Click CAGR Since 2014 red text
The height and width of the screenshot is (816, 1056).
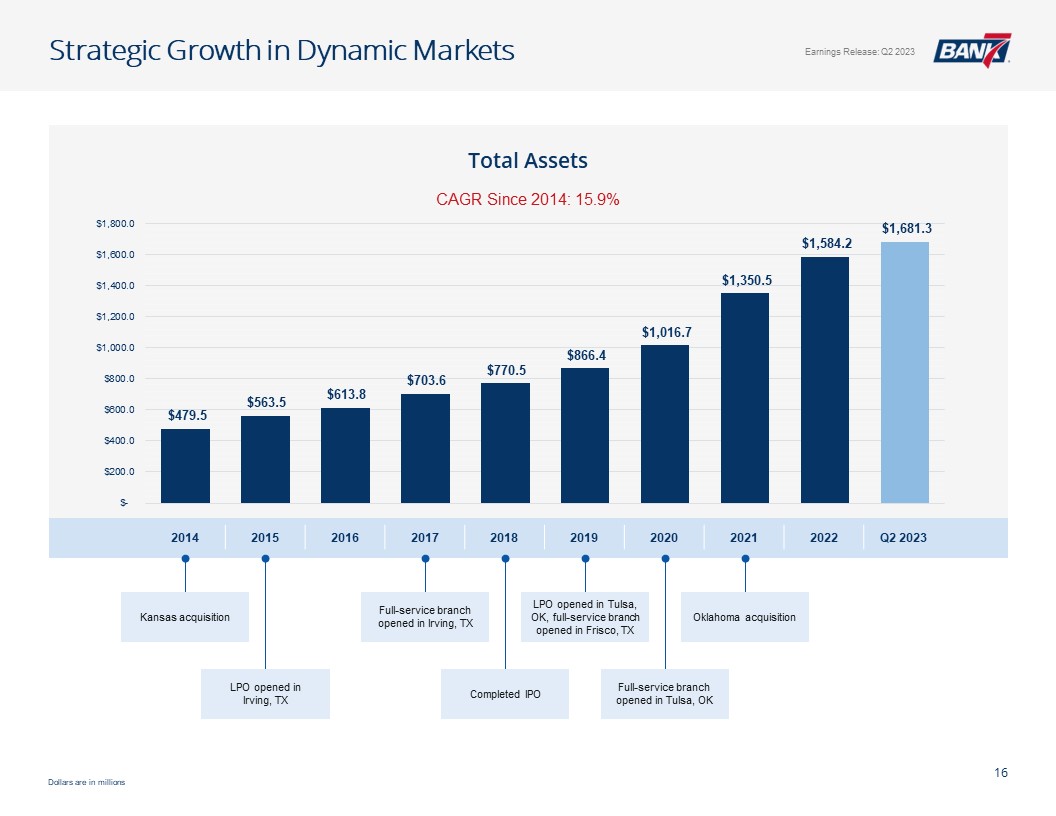[x=528, y=199]
